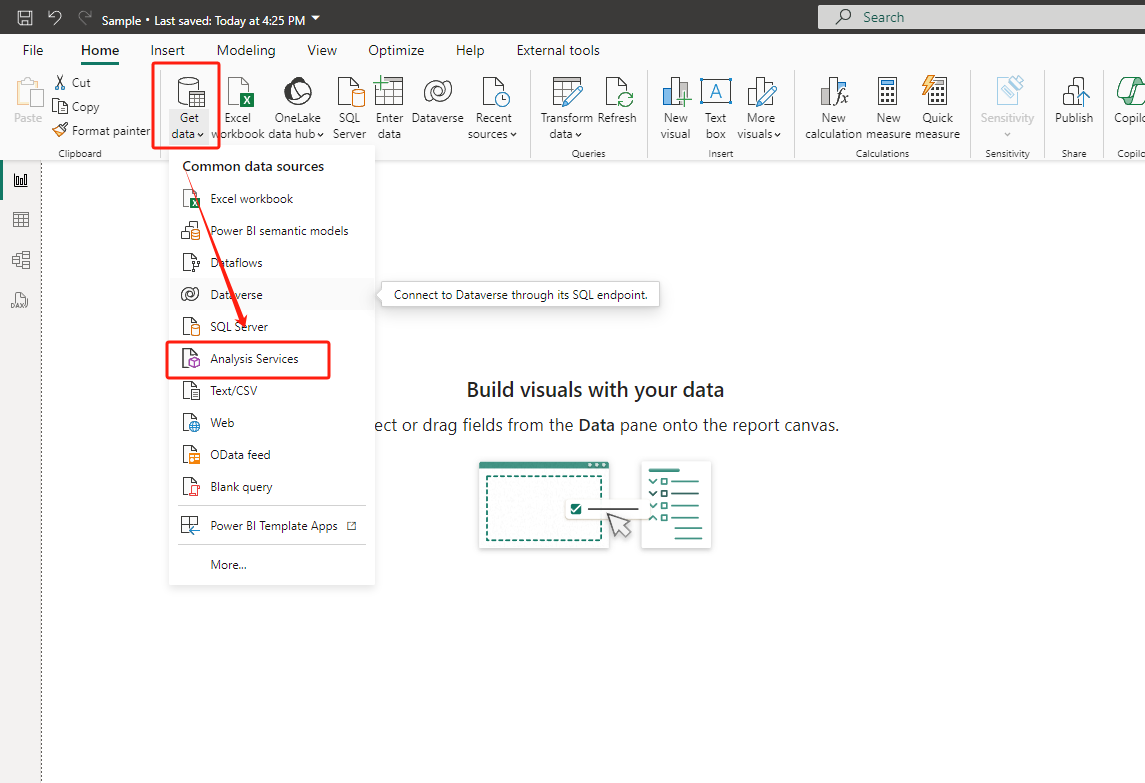Select SQL Server in dropdown list
This screenshot has height=783, width=1145.
(272, 326)
